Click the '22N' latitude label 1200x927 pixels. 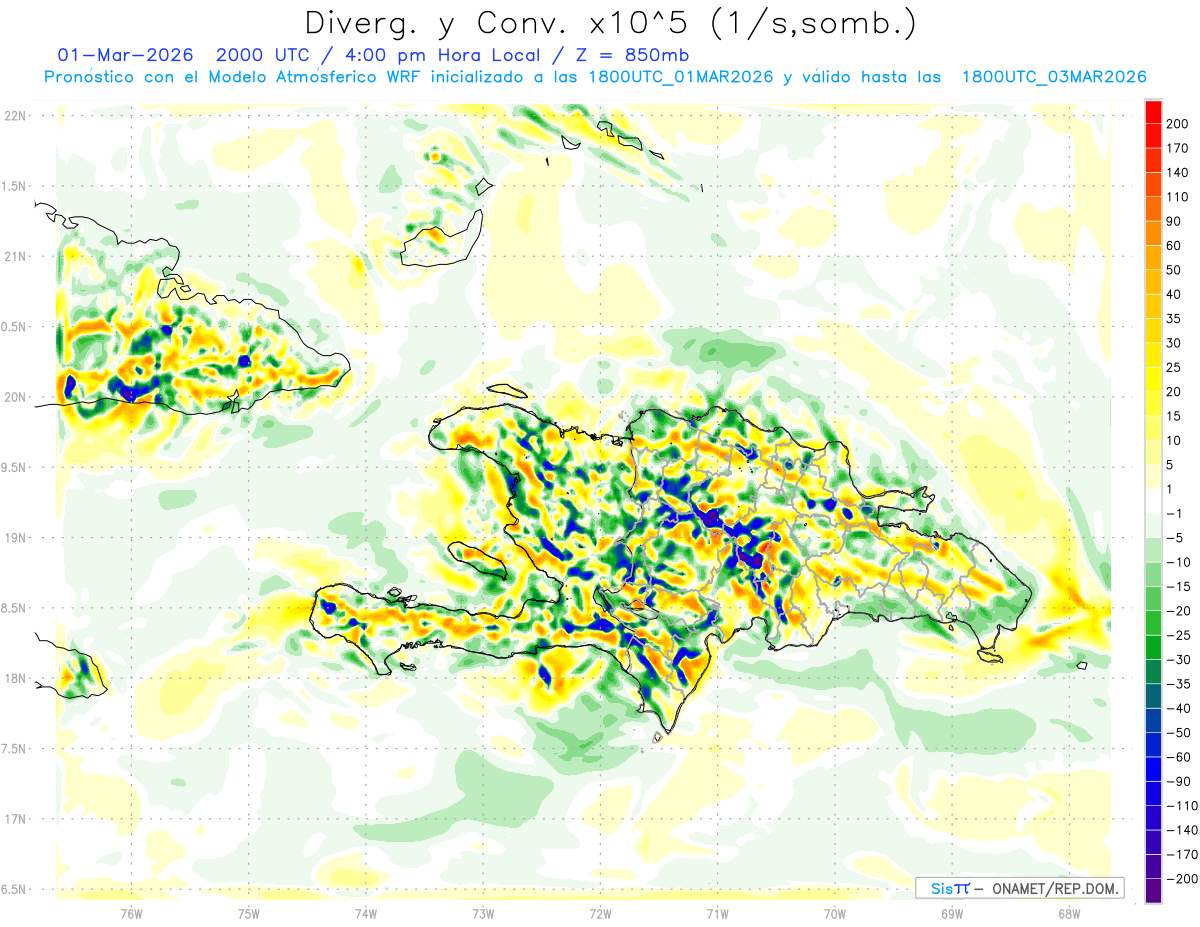(15, 116)
